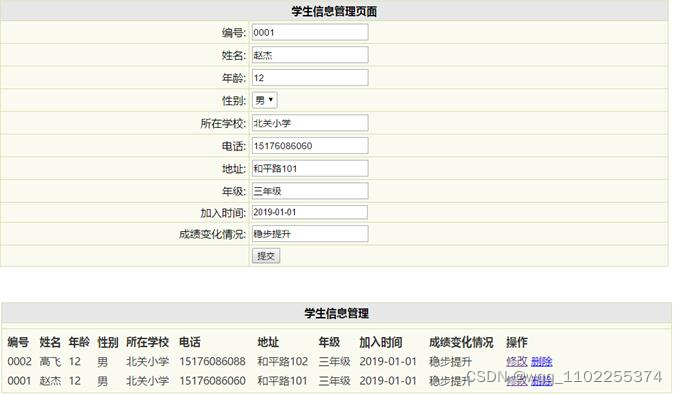Click the 学生信息管理页面 form title

(334, 11)
